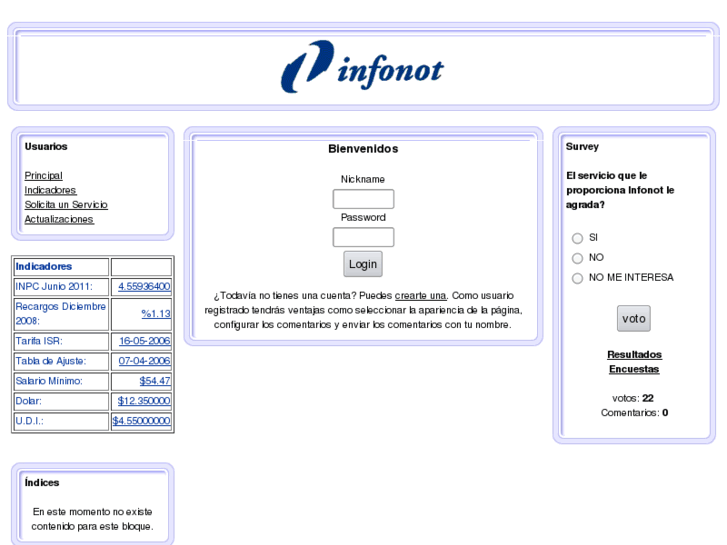This screenshot has width=727, height=545.
Task: Click the survey question text
Action: coord(620,190)
